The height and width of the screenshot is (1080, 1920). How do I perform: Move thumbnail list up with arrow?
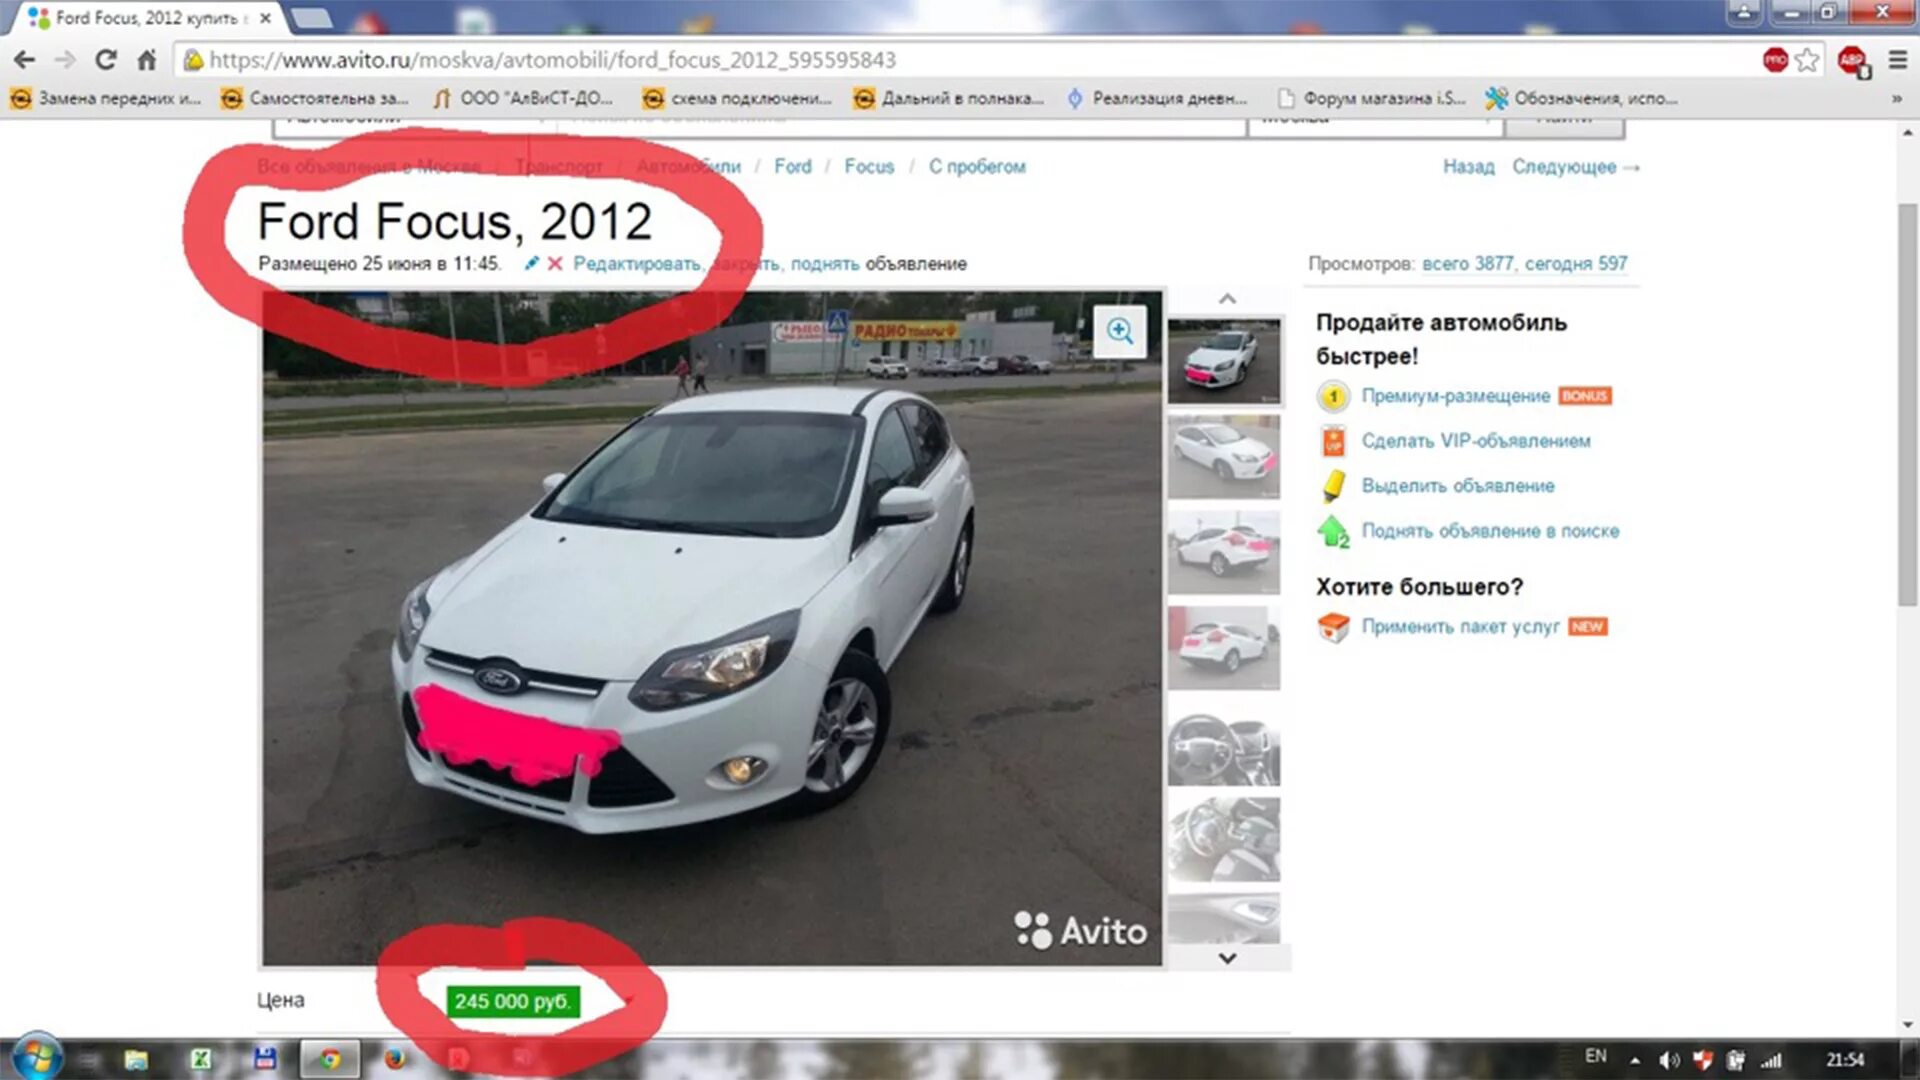click(x=1227, y=299)
